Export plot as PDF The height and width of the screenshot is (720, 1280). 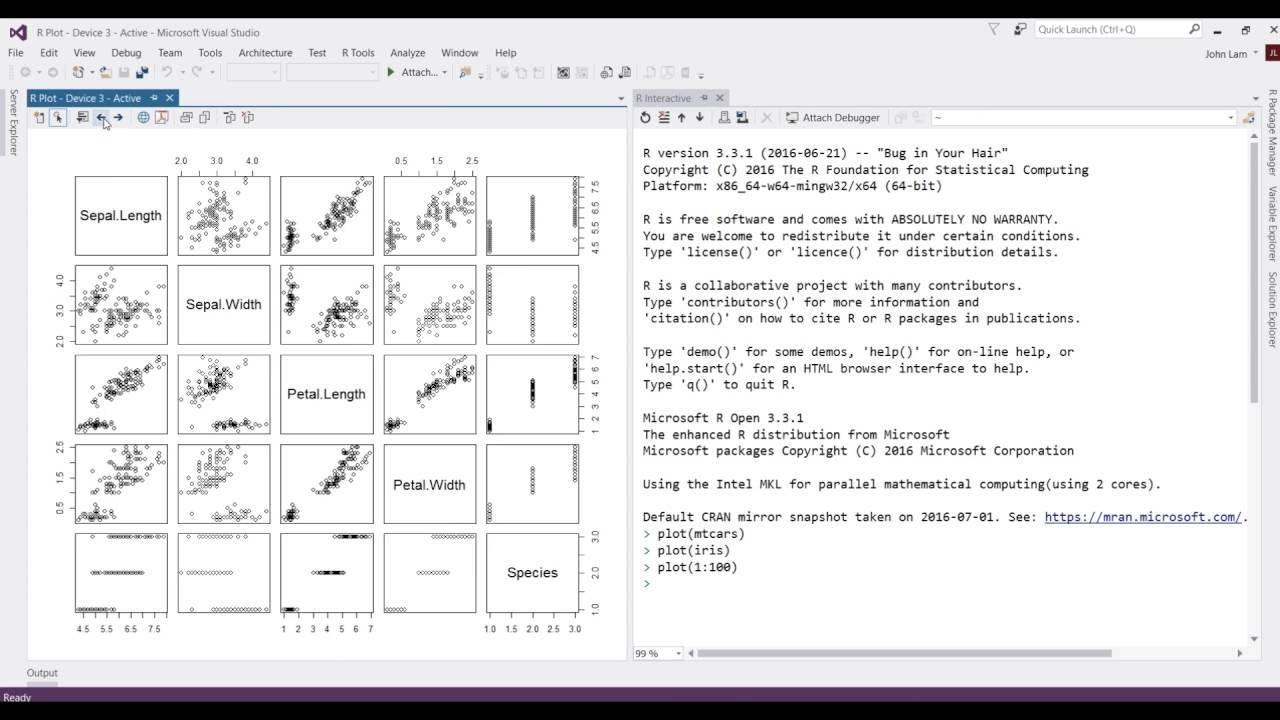pos(161,118)
